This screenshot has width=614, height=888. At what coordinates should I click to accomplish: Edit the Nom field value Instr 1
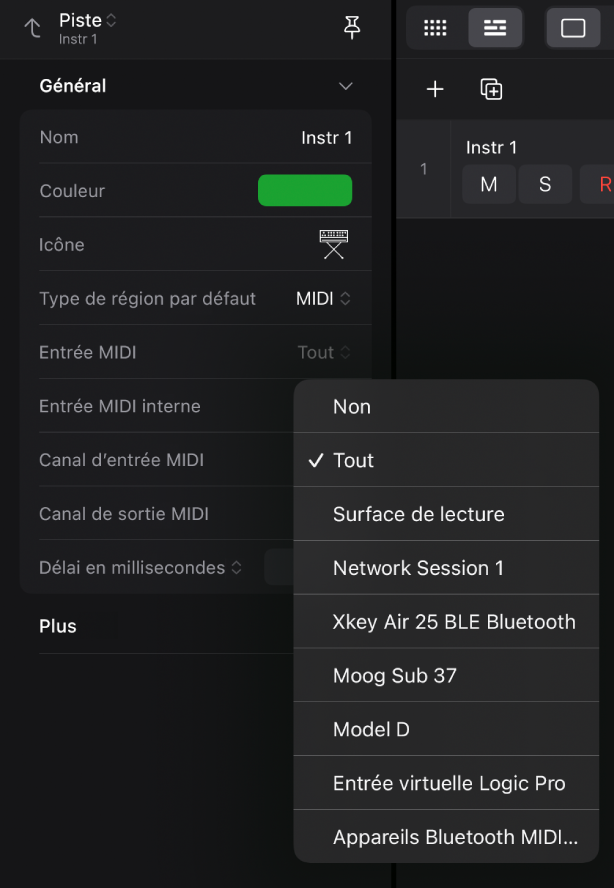326,138
